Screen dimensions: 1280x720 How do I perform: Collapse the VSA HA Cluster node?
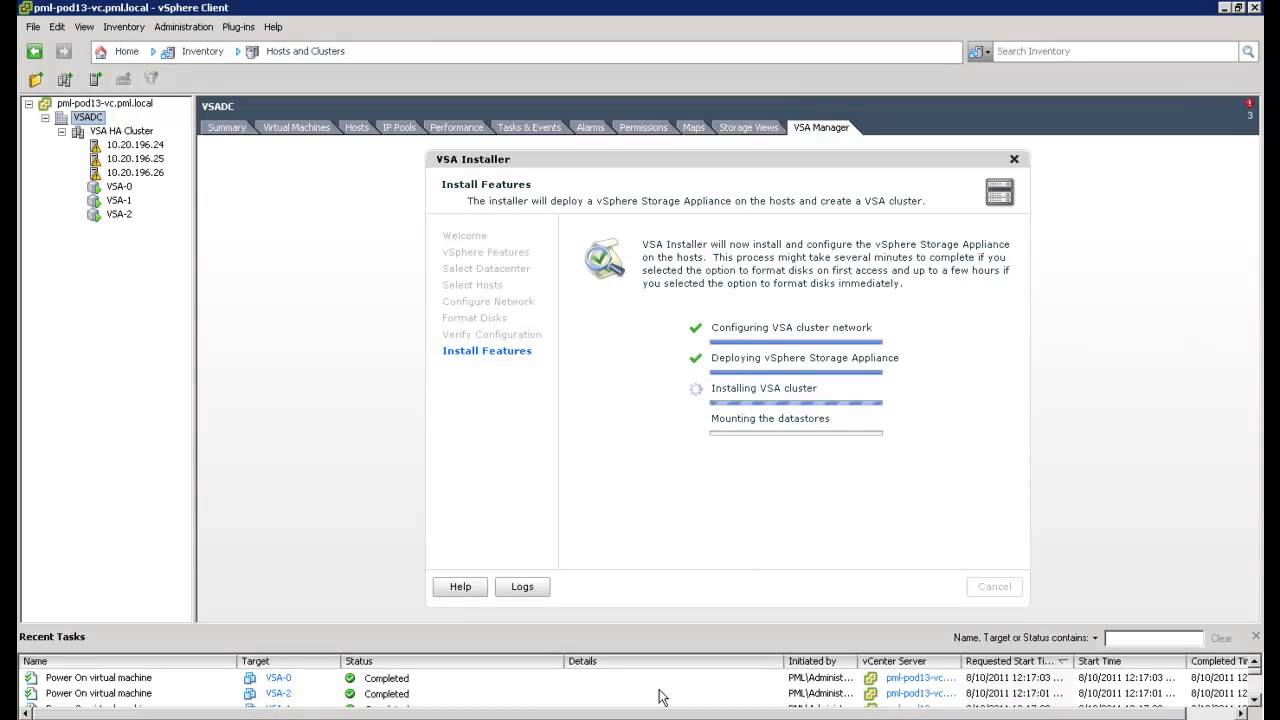point(61,132)
